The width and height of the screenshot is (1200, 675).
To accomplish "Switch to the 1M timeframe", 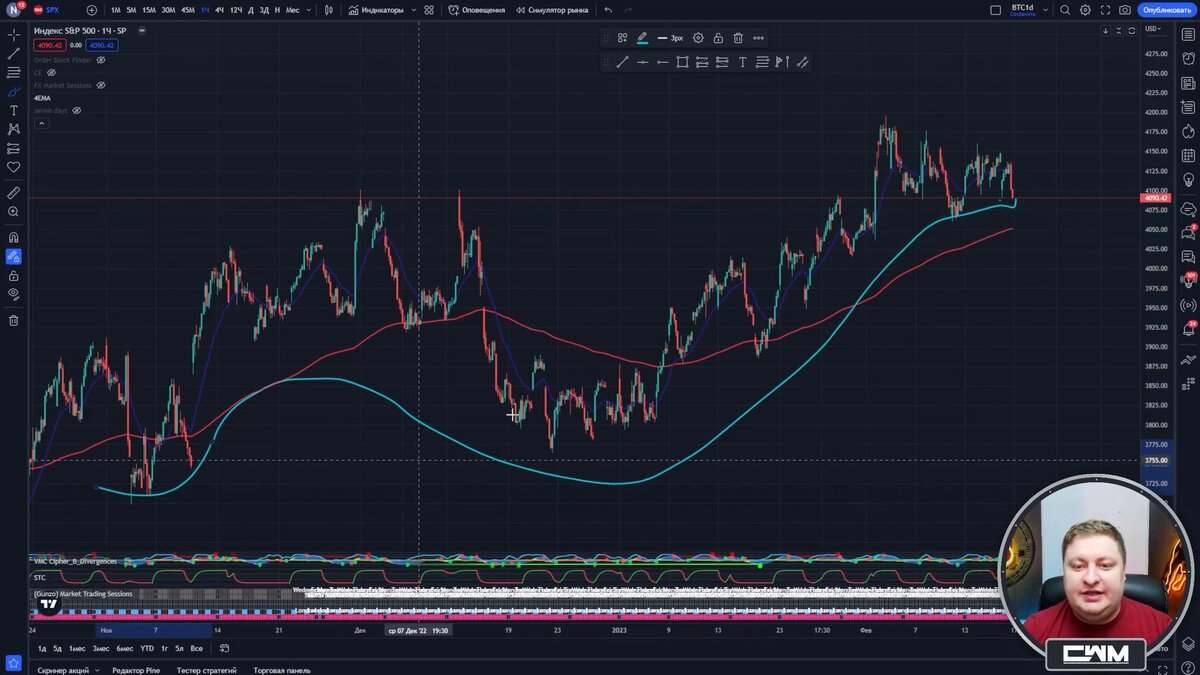I will click(116, 10).
